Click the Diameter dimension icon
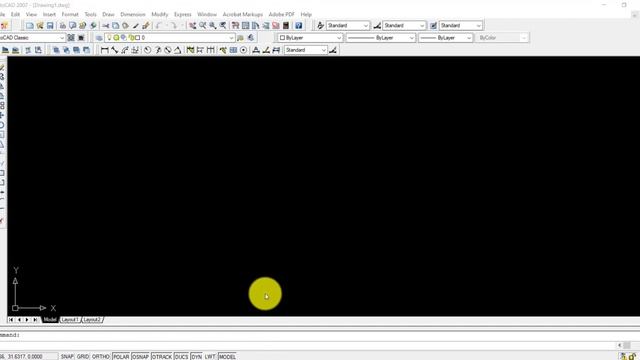Viewport: 640px width, 360px height. click(x=168, y=50)
